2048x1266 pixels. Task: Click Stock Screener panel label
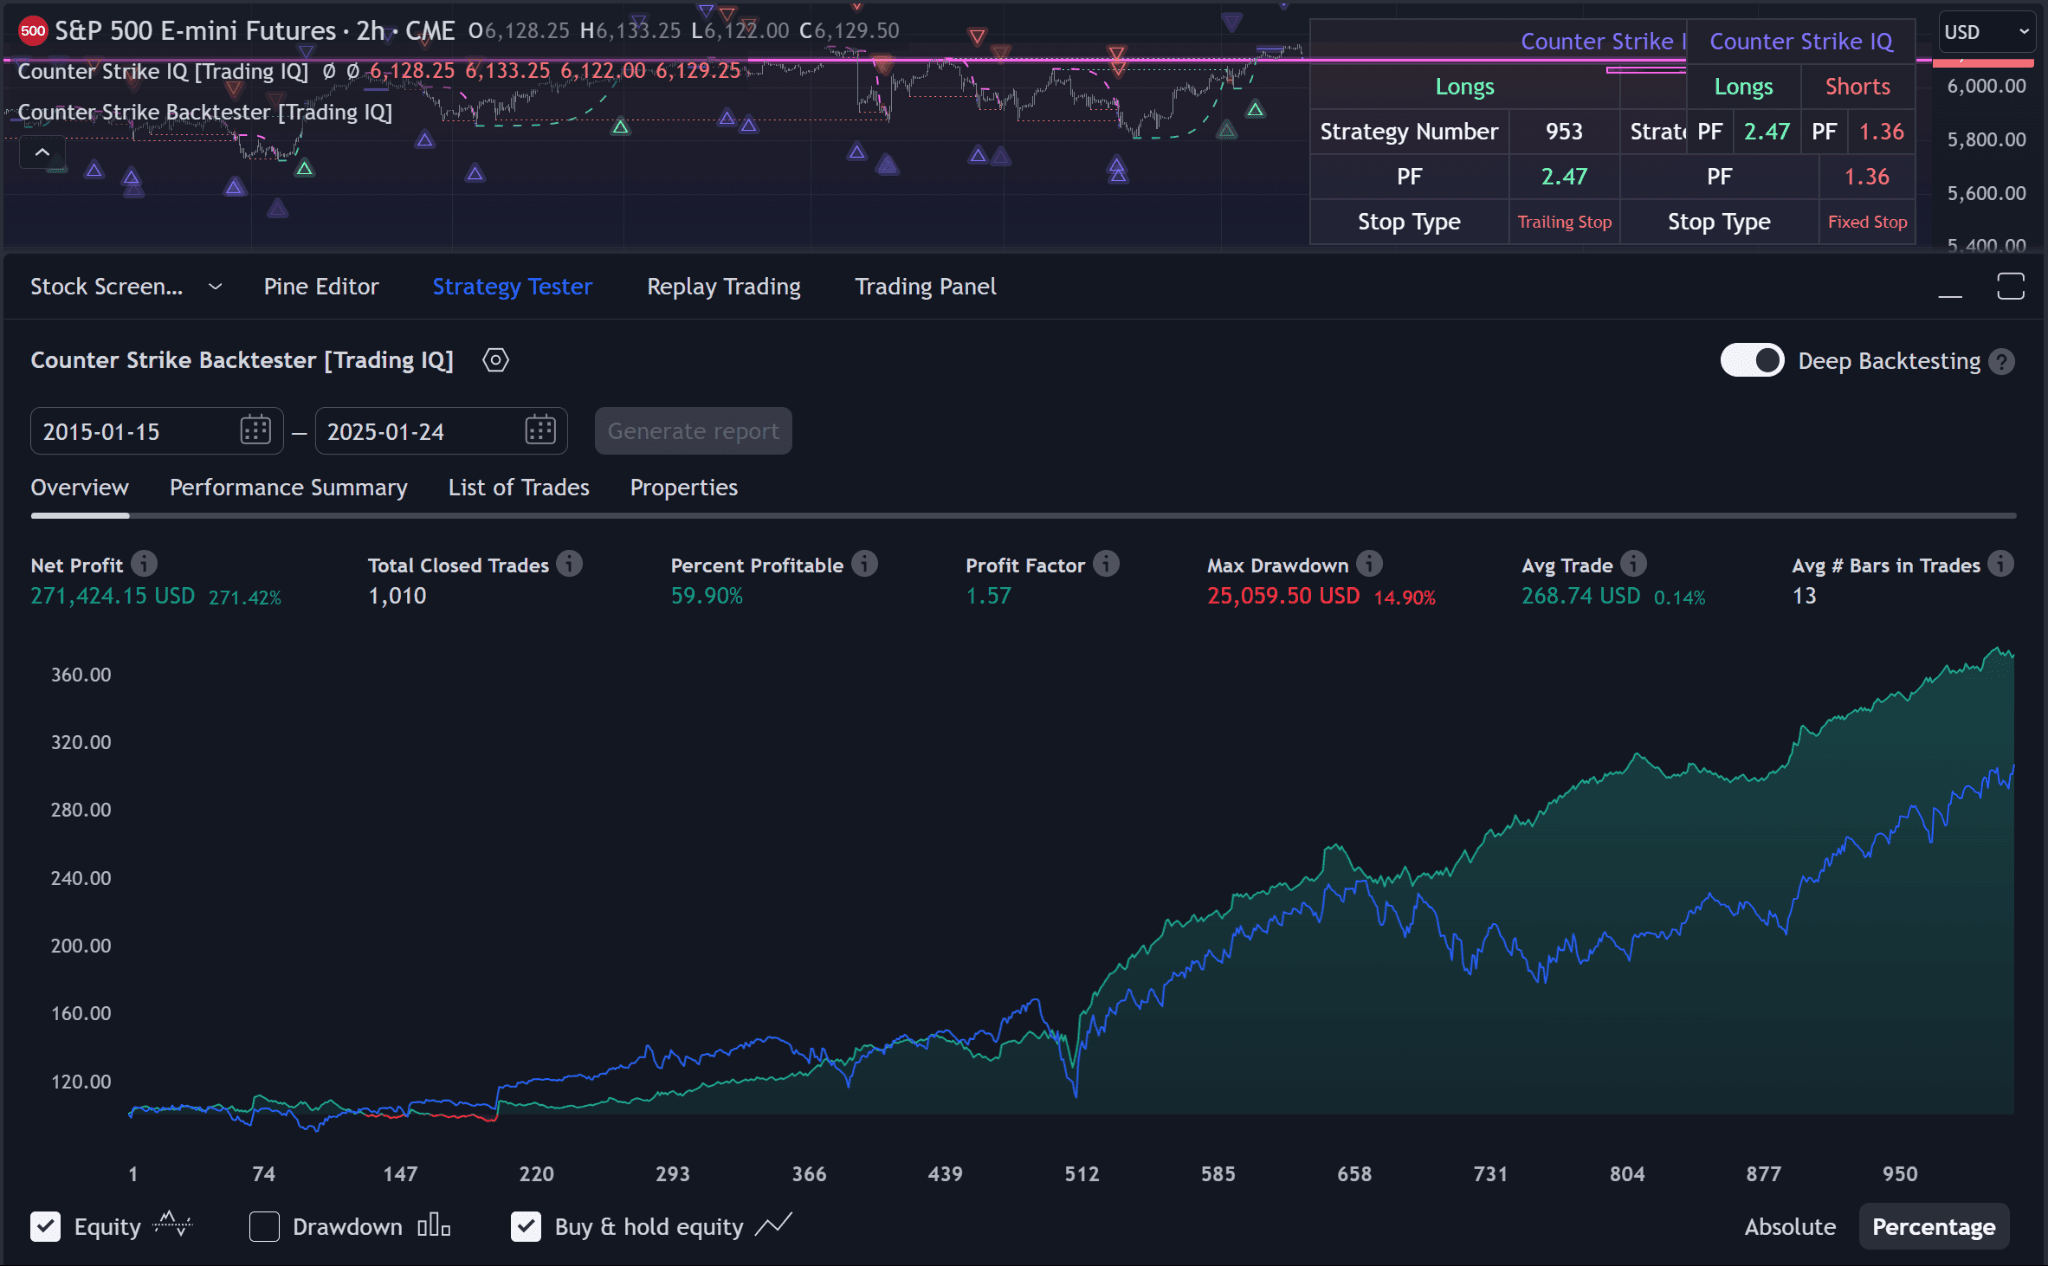[106, 287]
